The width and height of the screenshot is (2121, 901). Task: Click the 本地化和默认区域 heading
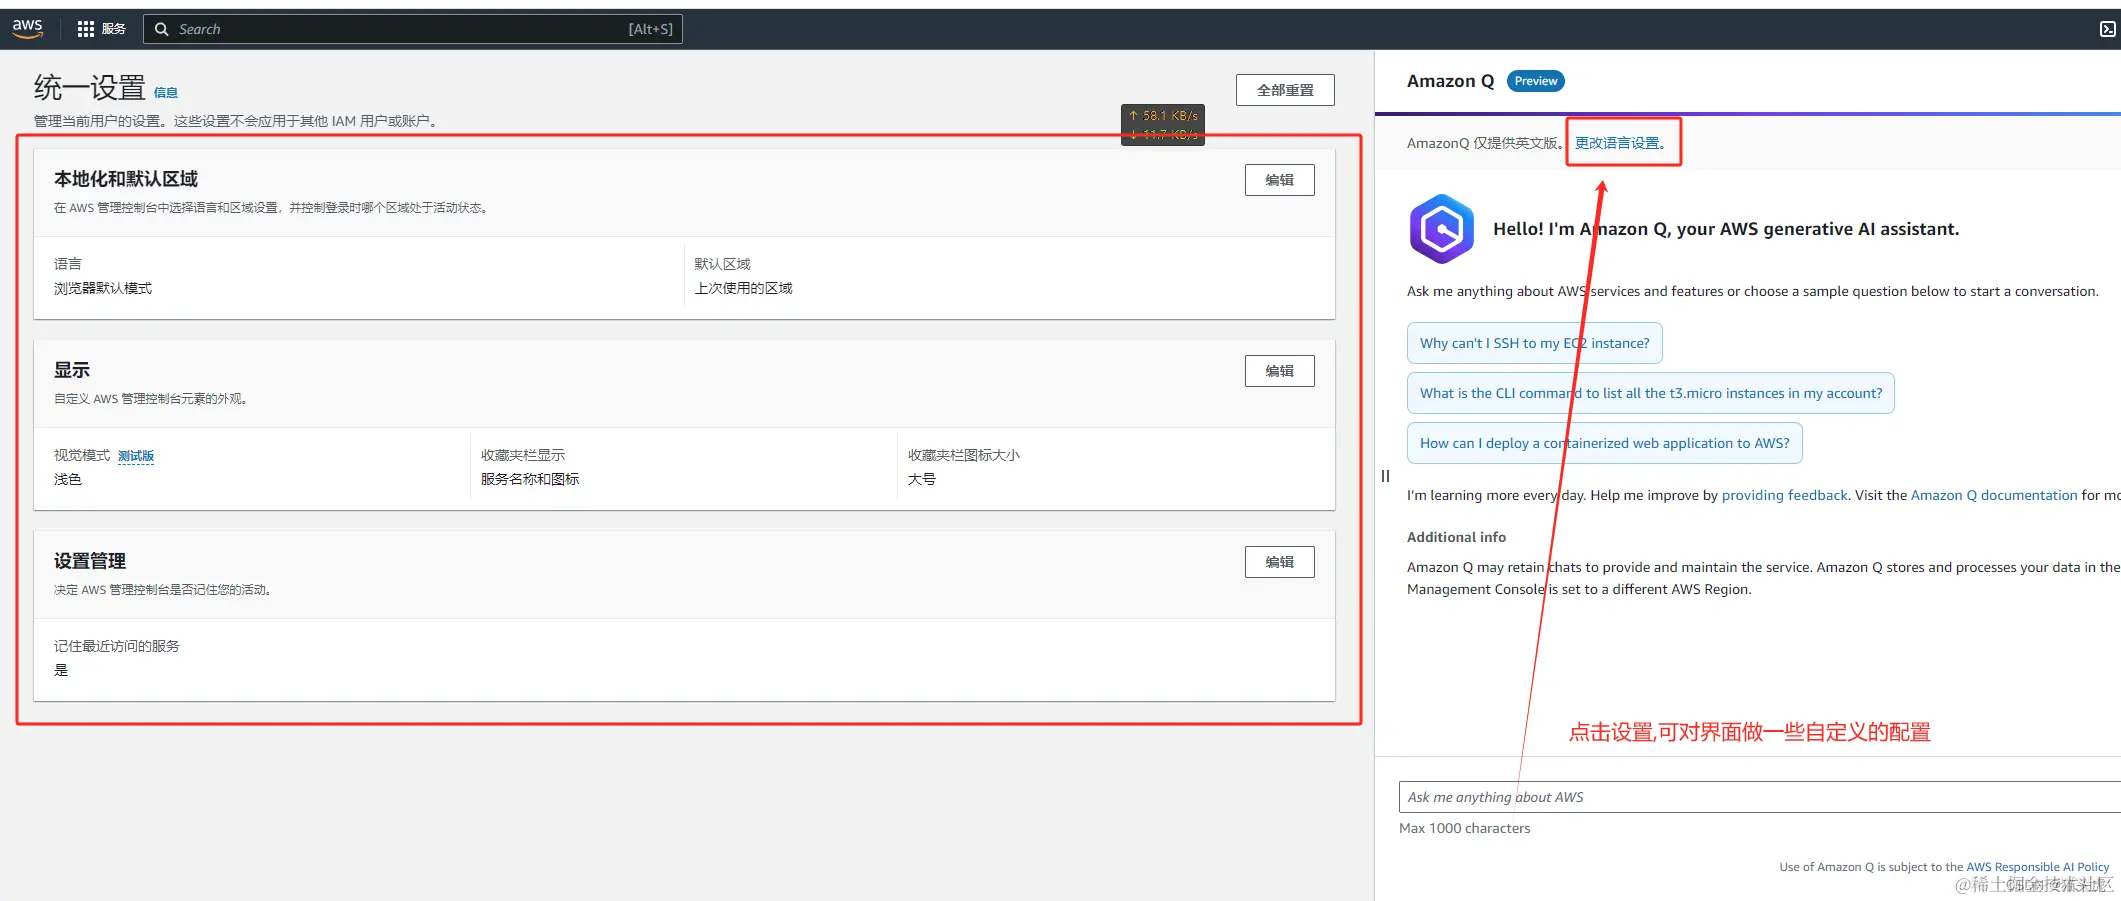126,179
